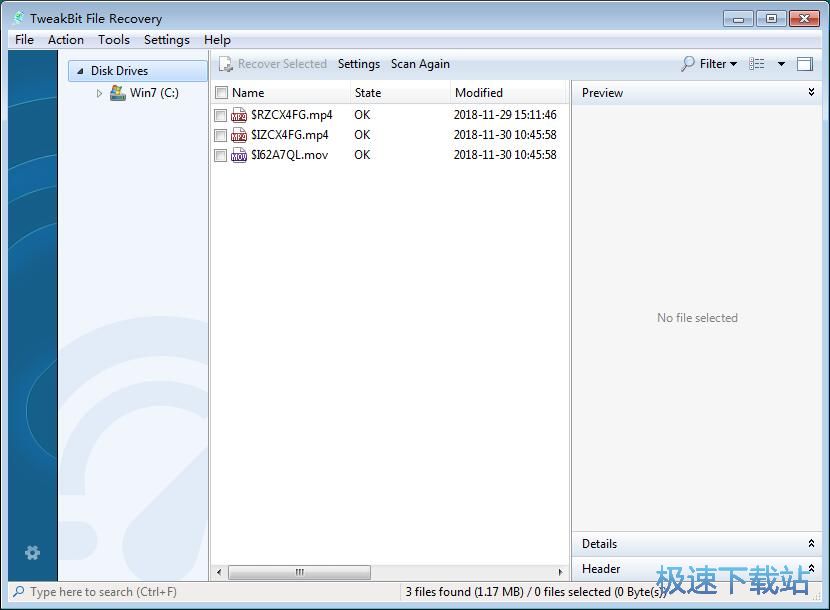Open the Tools menu
The image size is (830, 610).
114,40
